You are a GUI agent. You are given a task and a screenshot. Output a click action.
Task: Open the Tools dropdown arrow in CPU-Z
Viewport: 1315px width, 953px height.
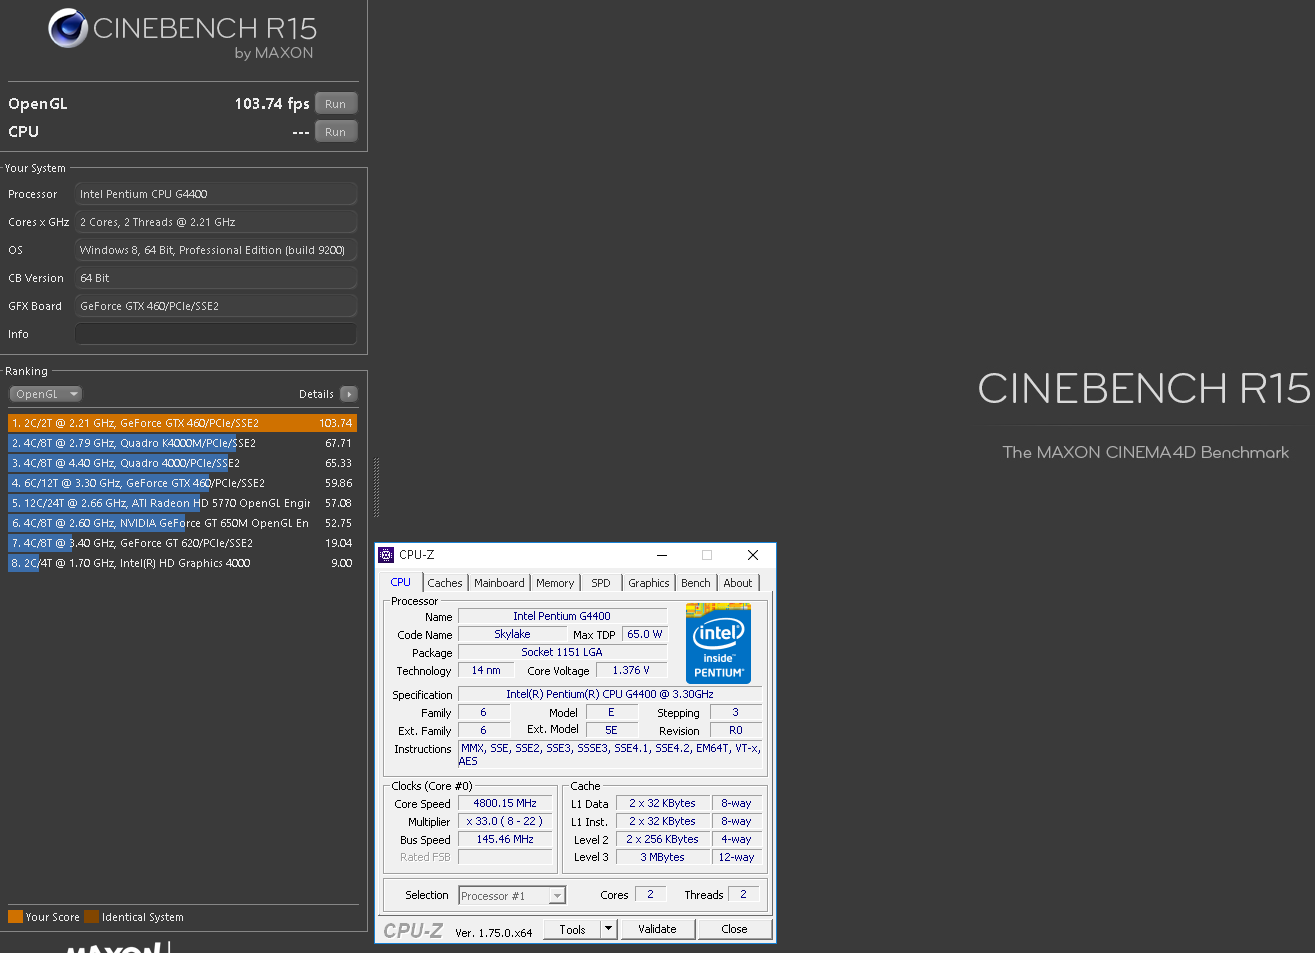[608, 929]
